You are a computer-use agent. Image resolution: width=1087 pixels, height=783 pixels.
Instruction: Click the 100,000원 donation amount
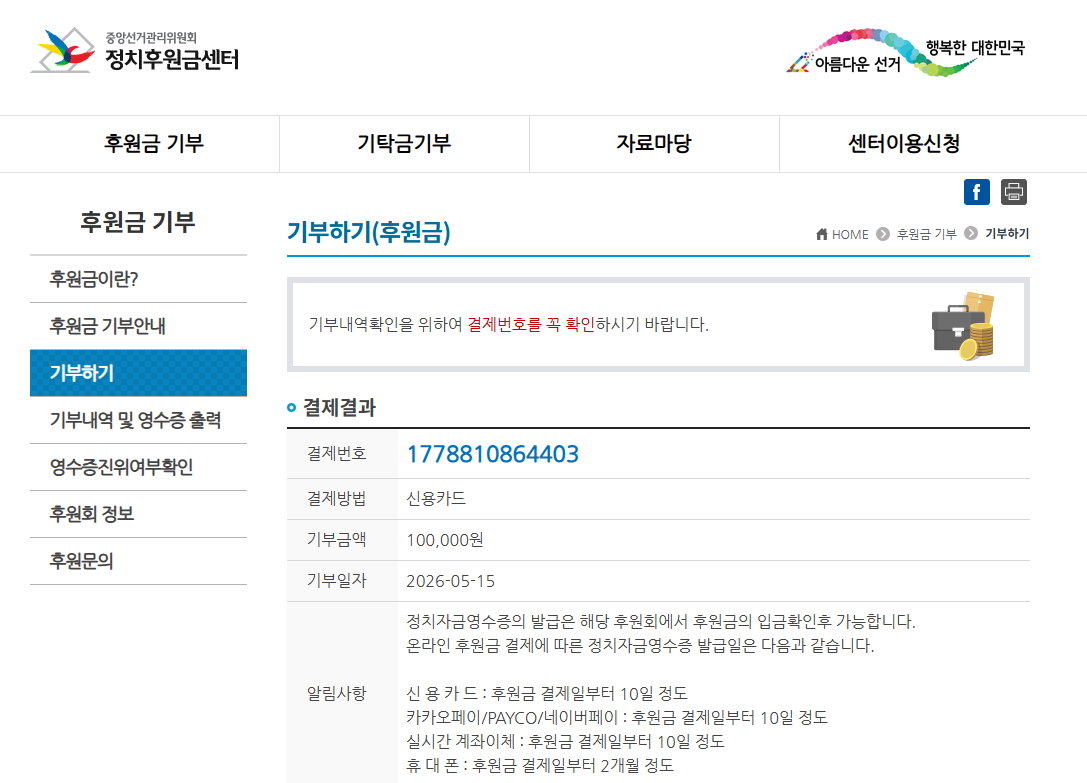444,540
